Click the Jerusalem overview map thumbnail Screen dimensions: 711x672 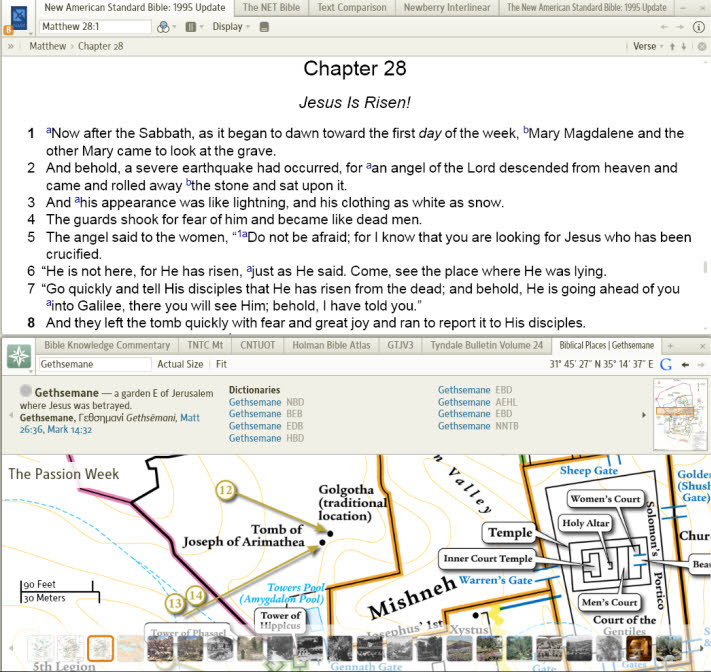point(680,415)
